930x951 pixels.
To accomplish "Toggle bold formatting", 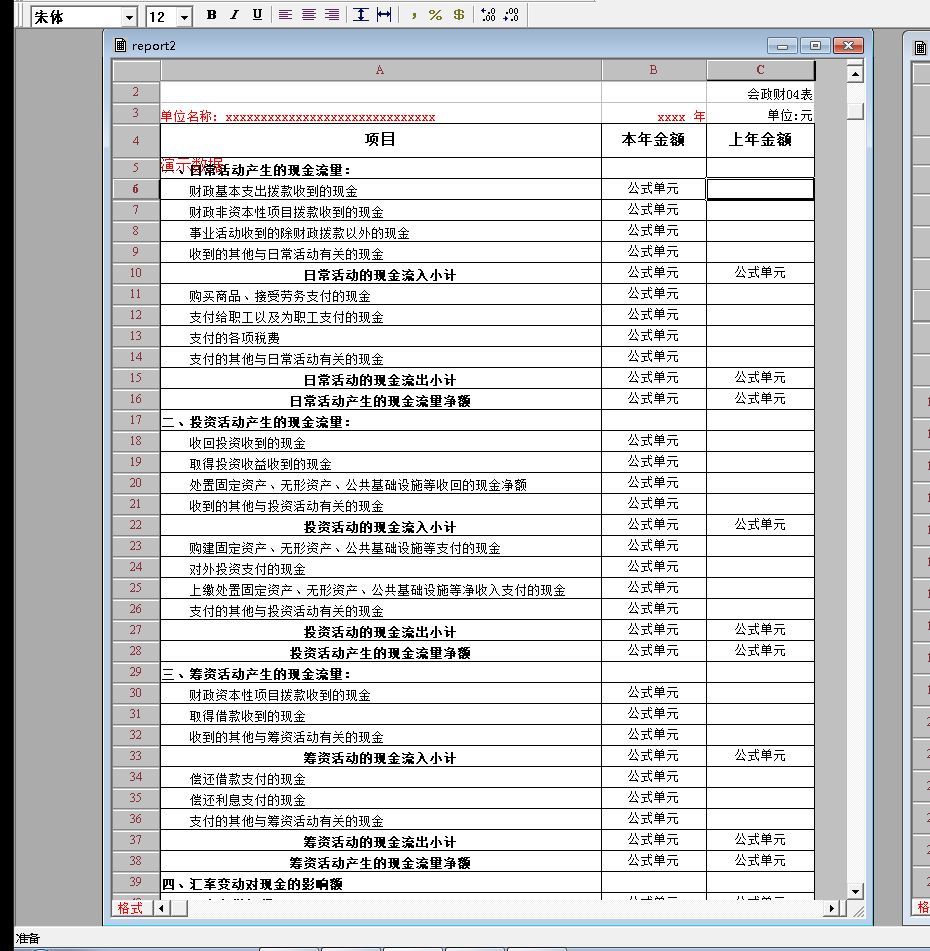I will [x=211, y=15].
